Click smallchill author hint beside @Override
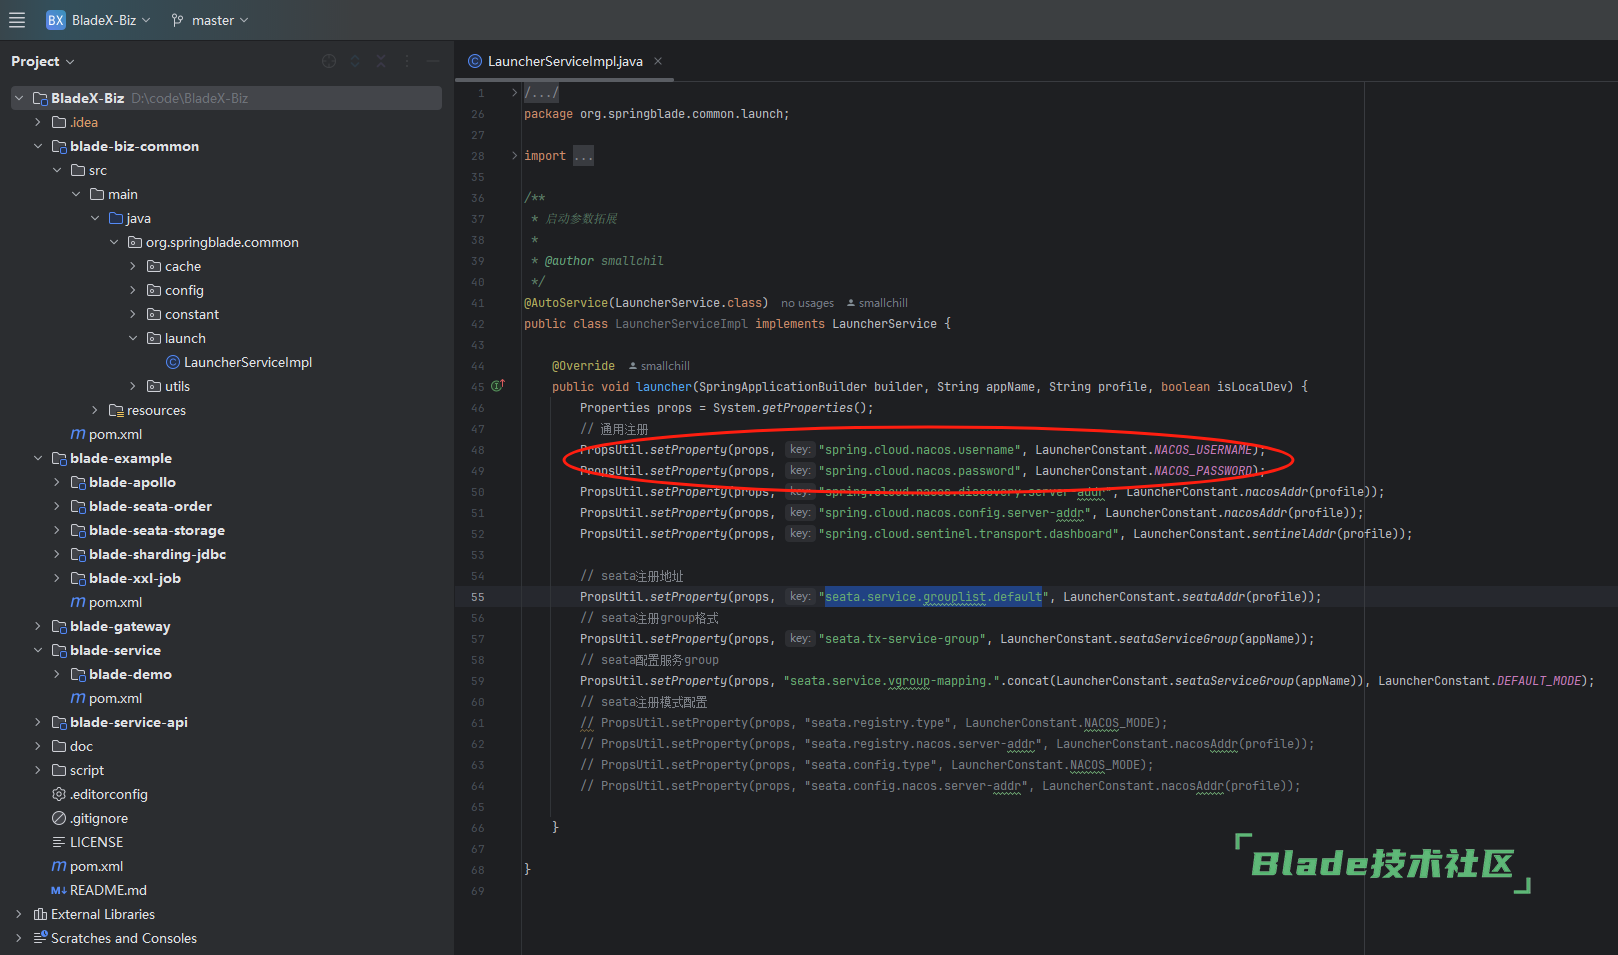This screenshot has width=1618, height=955. 659,366
